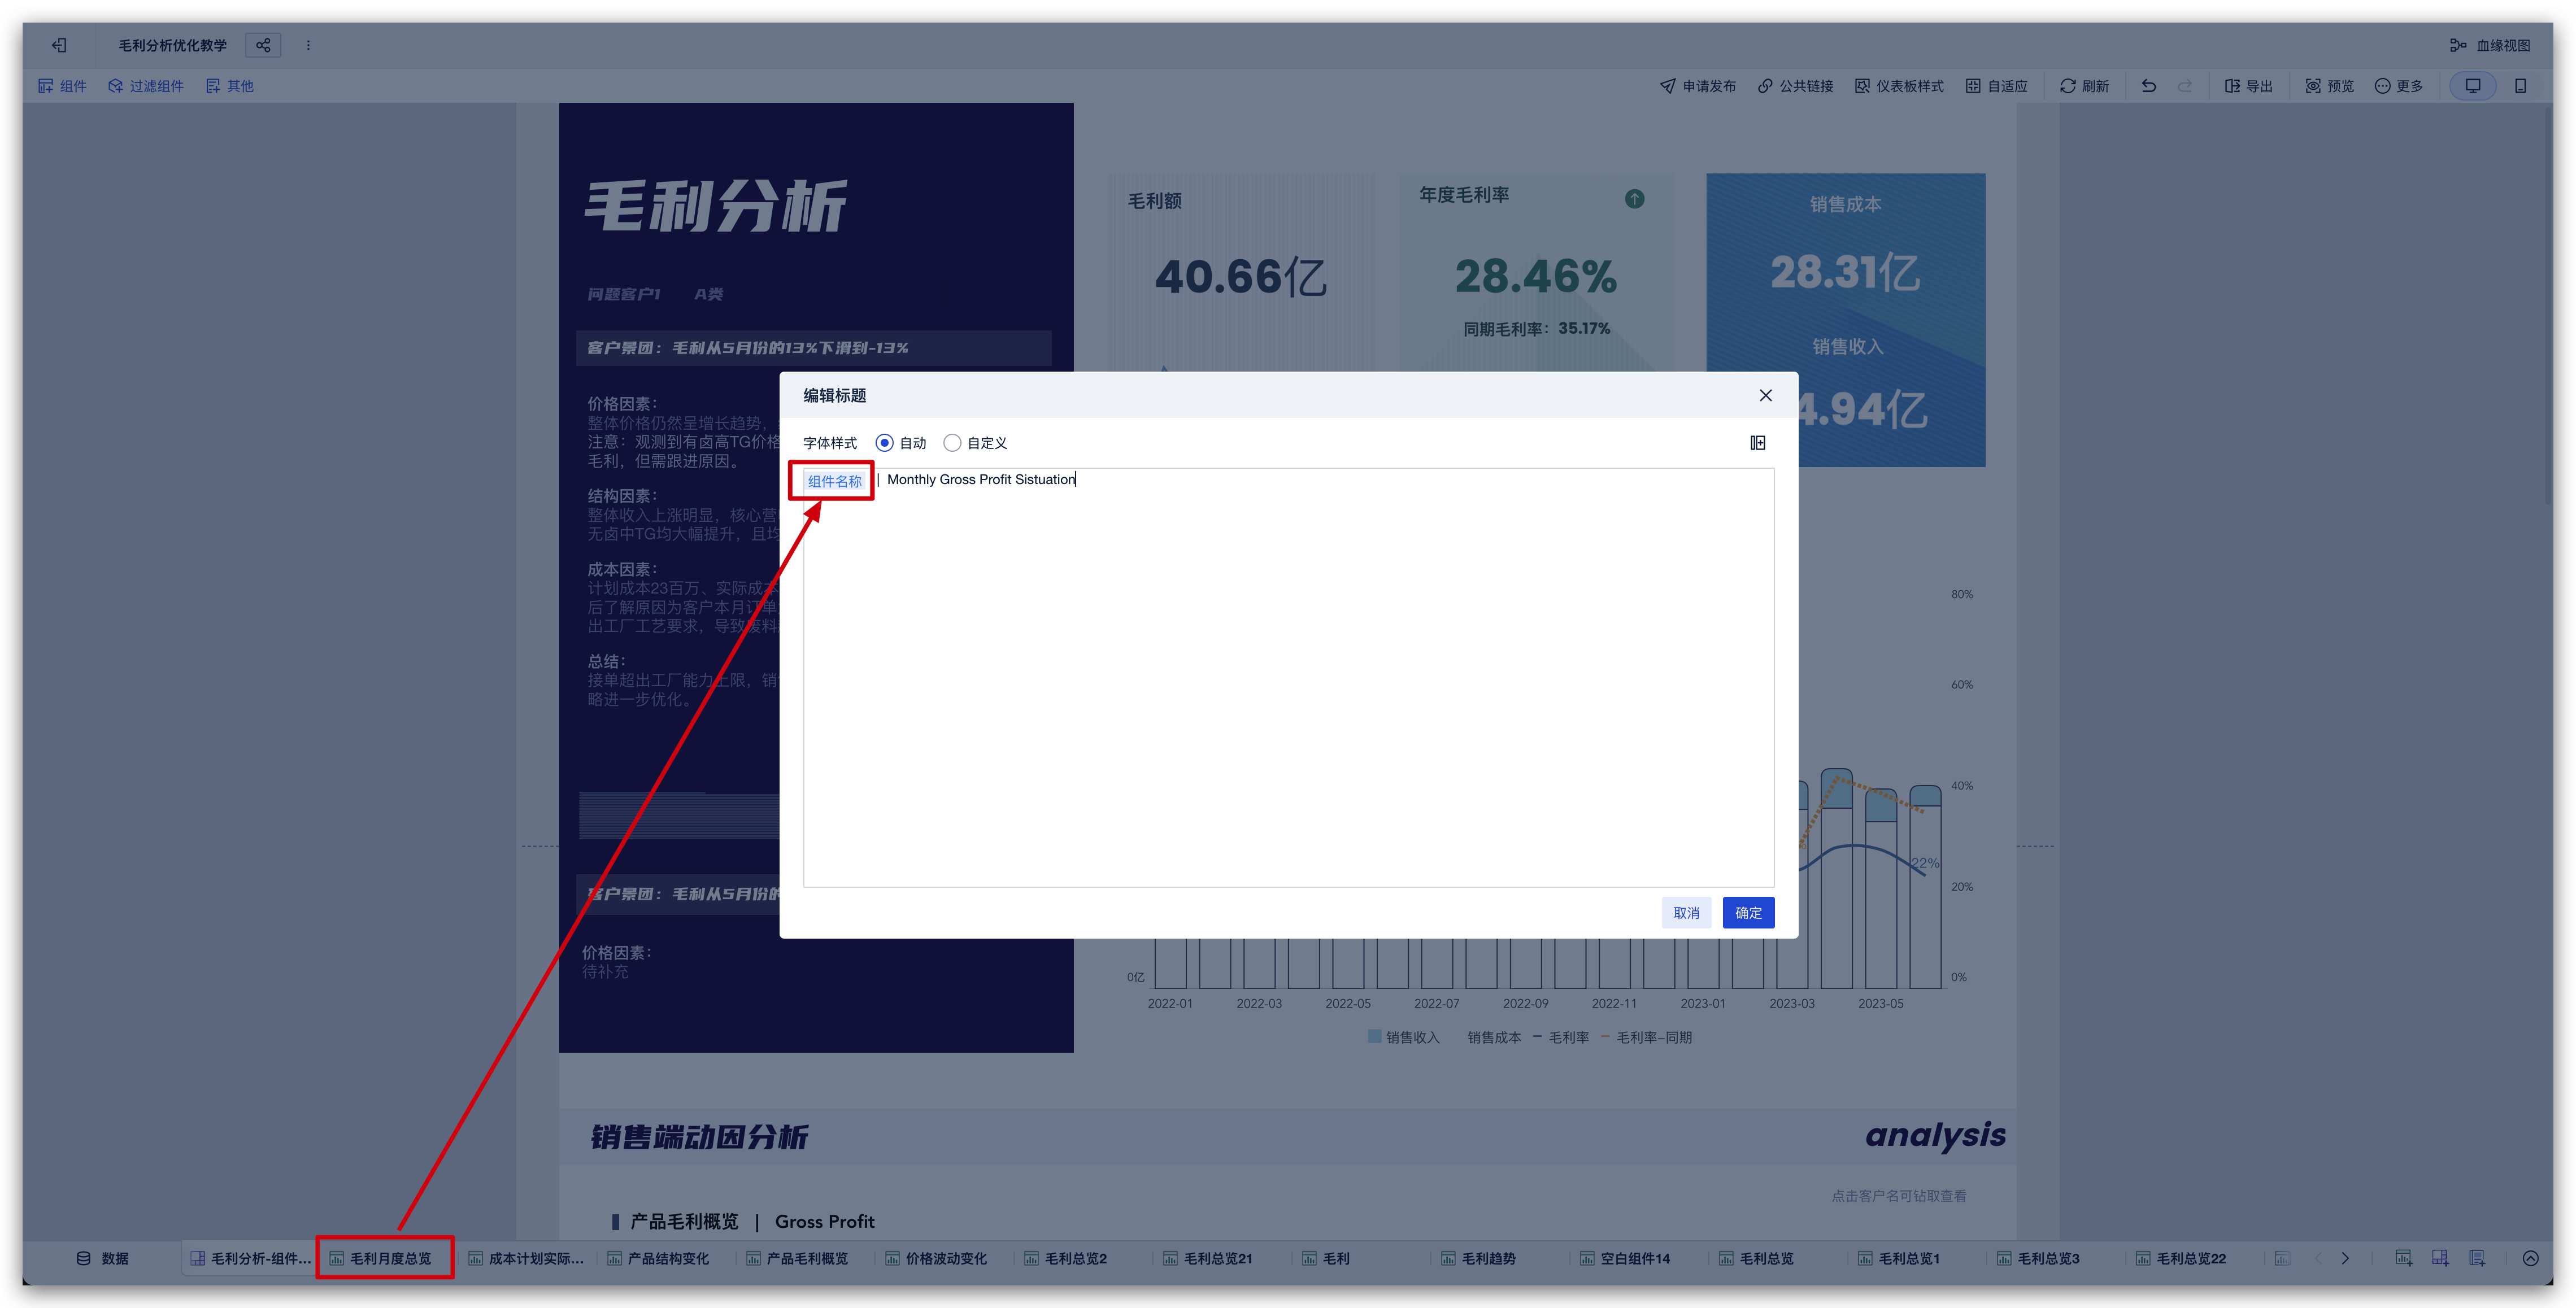The height and width of the screenshot is (1308, 2576).
Task: Click the 血缘视图 lineage view icon
Action: point(2458,45)
